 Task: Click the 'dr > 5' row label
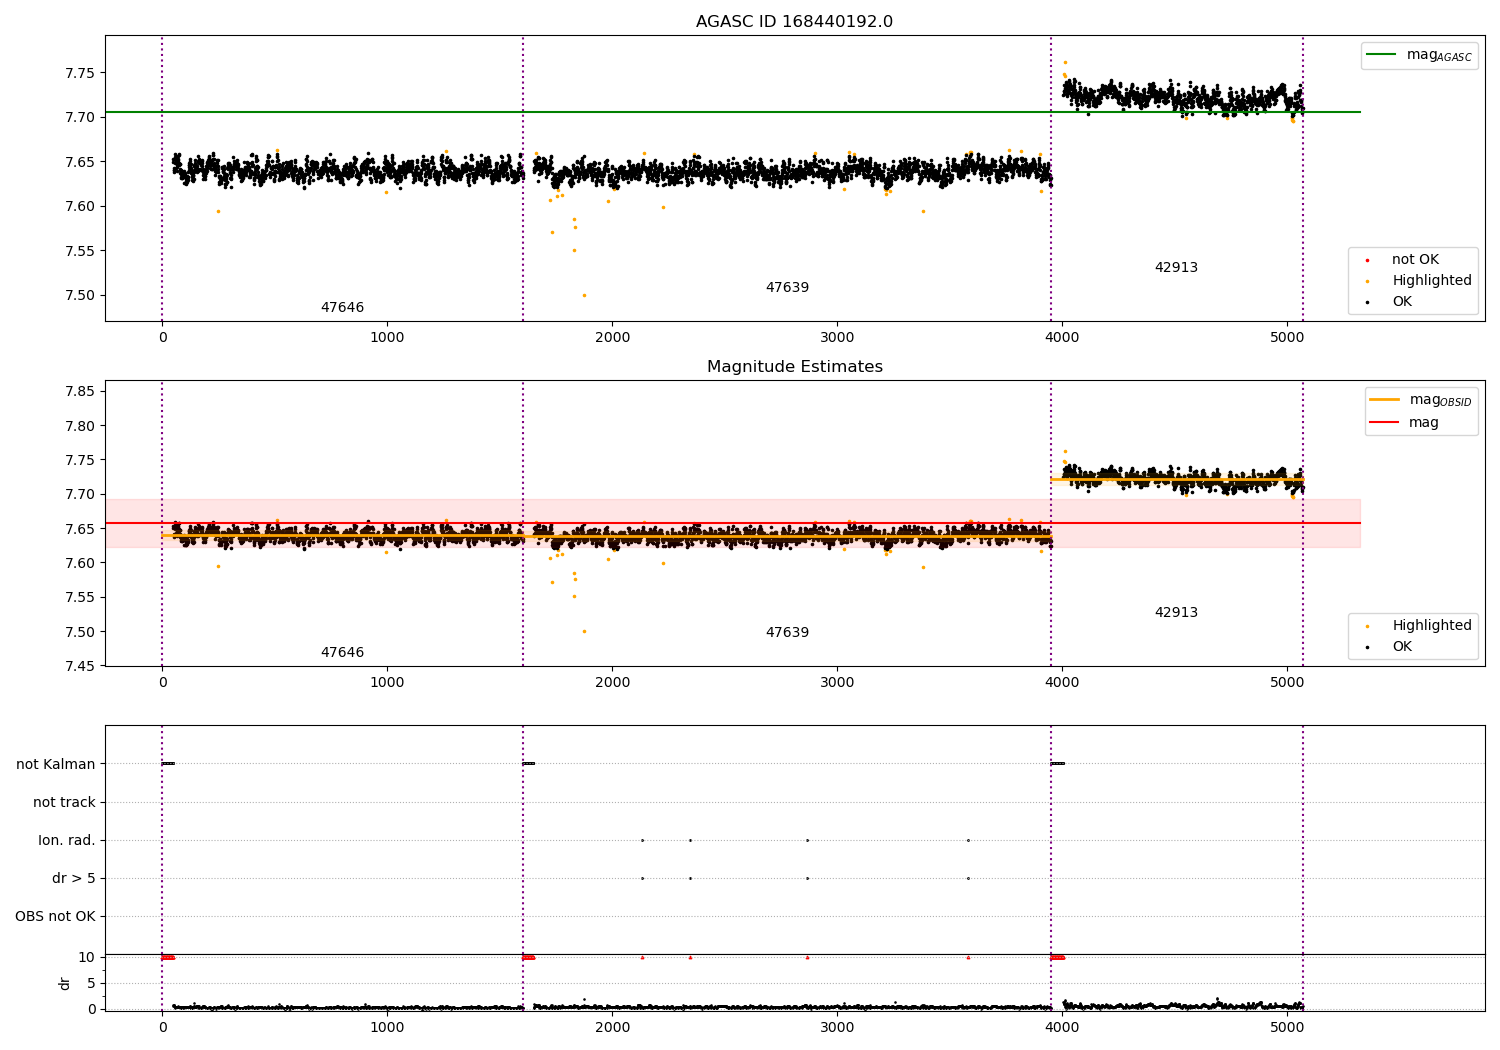(74, 879)
